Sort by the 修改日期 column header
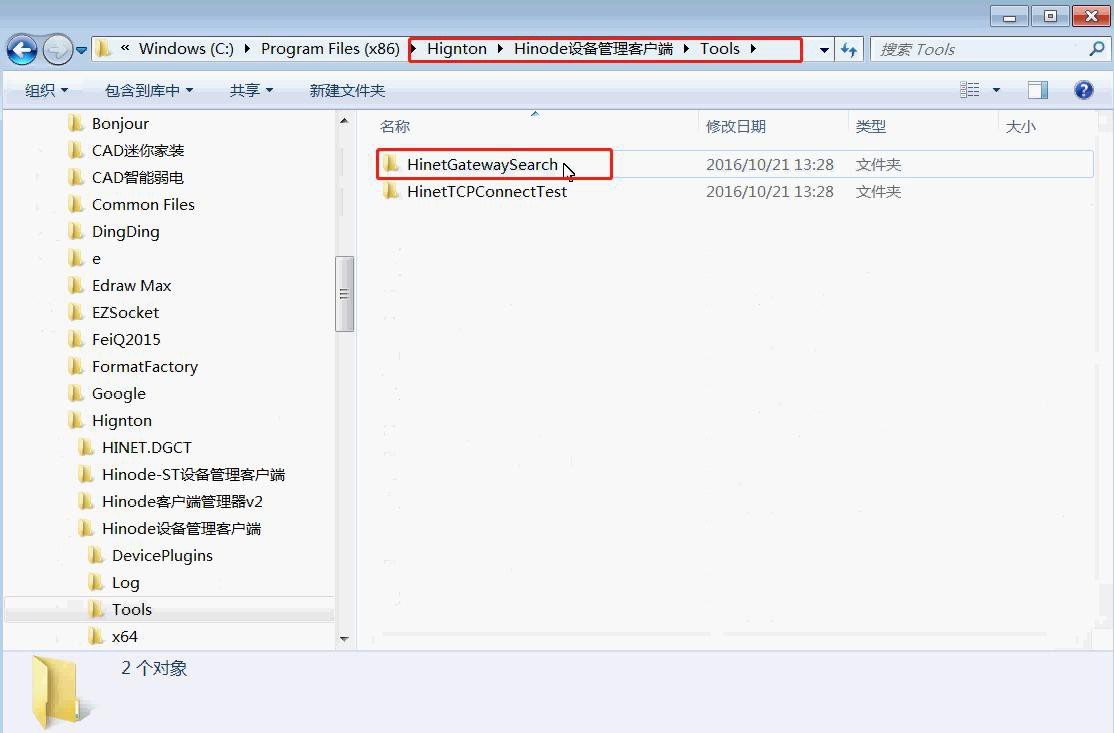1114x733 pixels. tap(736, 126)
